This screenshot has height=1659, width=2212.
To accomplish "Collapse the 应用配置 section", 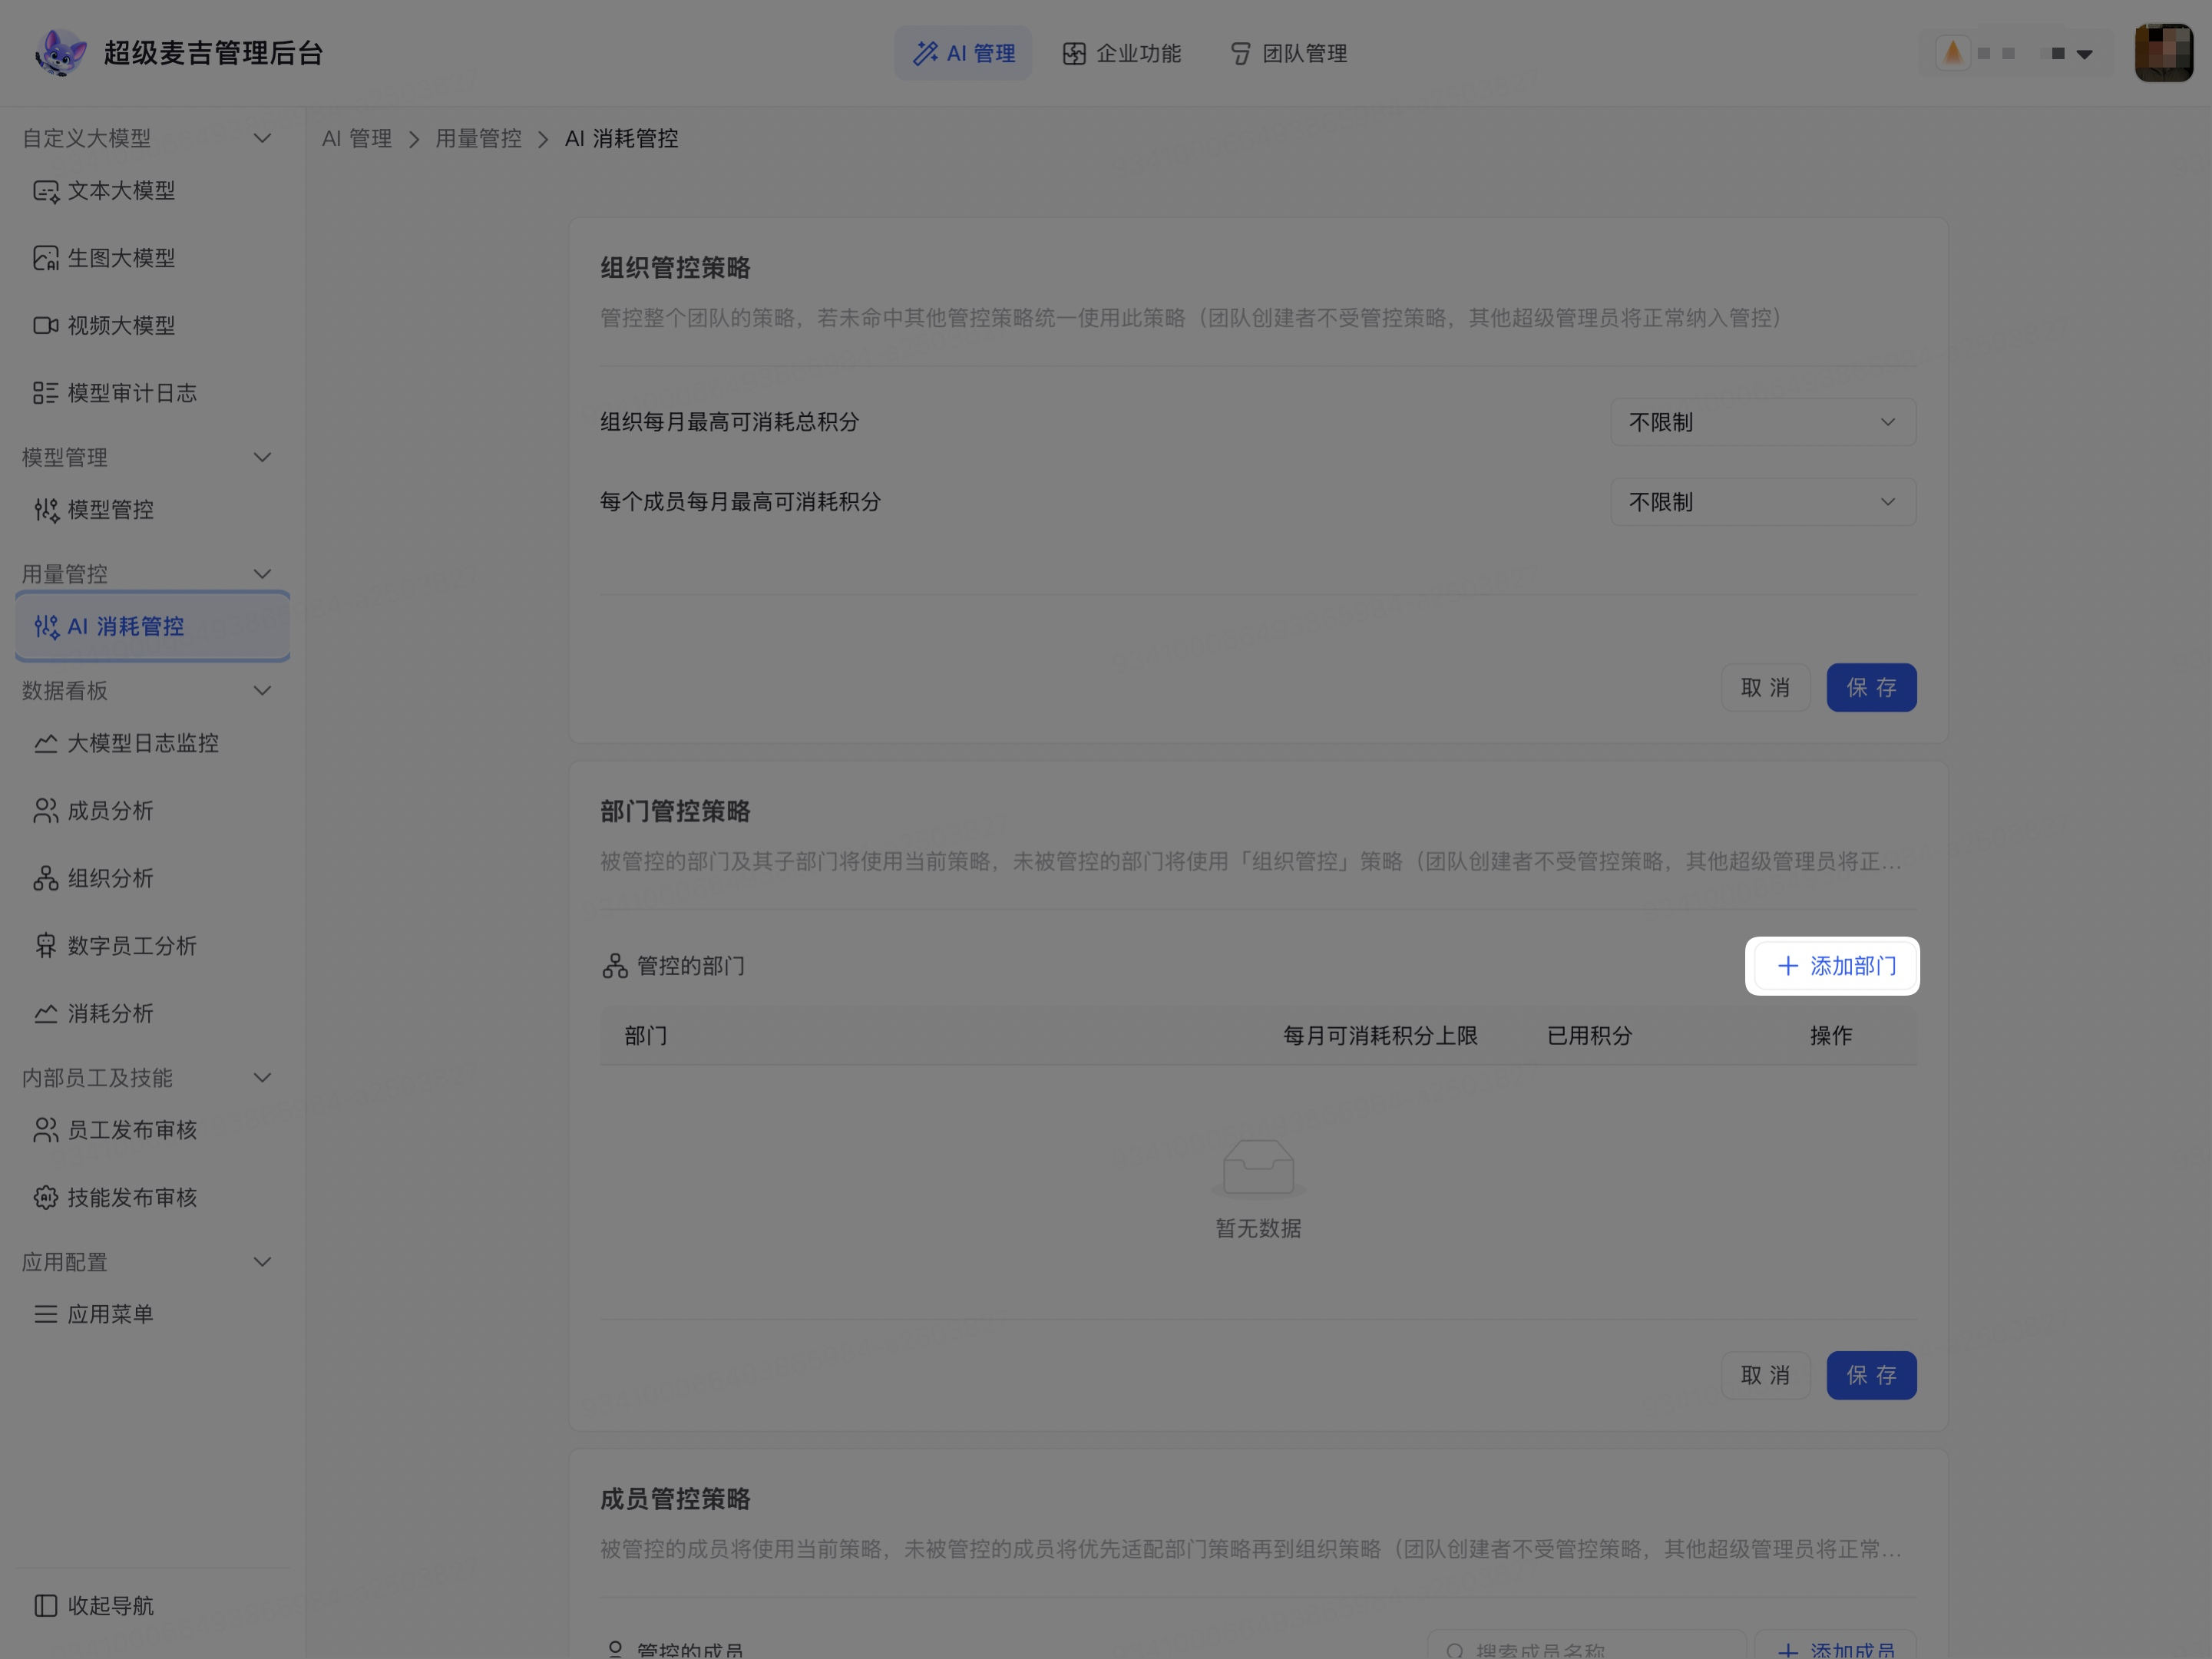I will pos(262,1262).
